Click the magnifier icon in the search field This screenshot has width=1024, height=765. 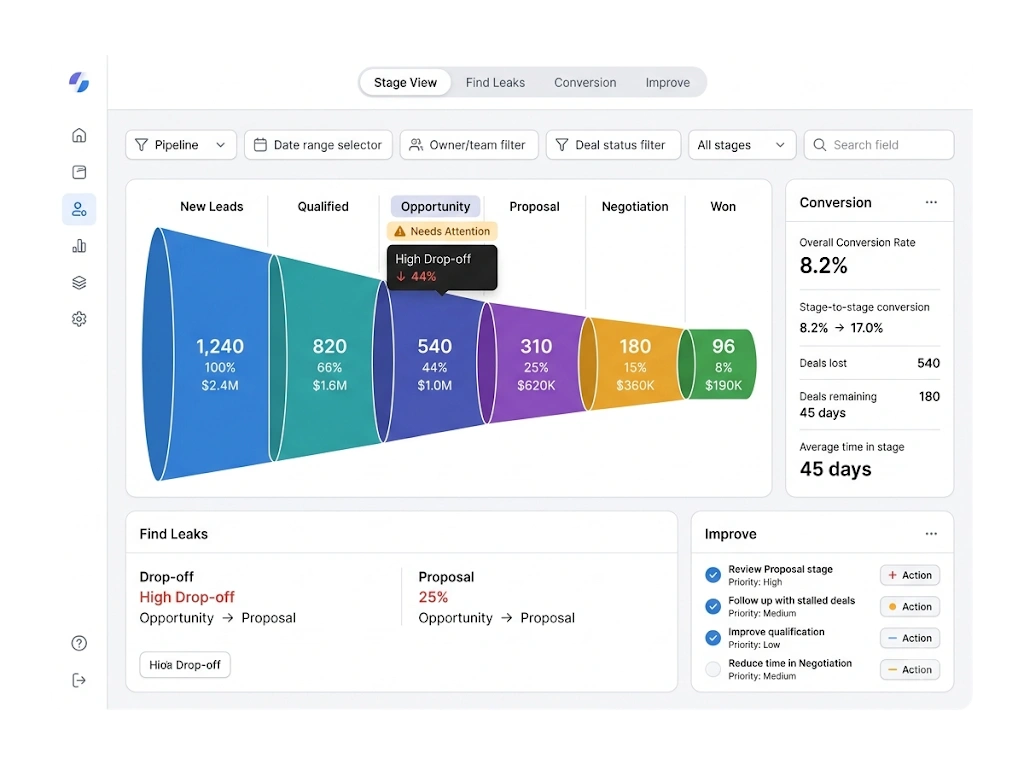click(820, 145)
